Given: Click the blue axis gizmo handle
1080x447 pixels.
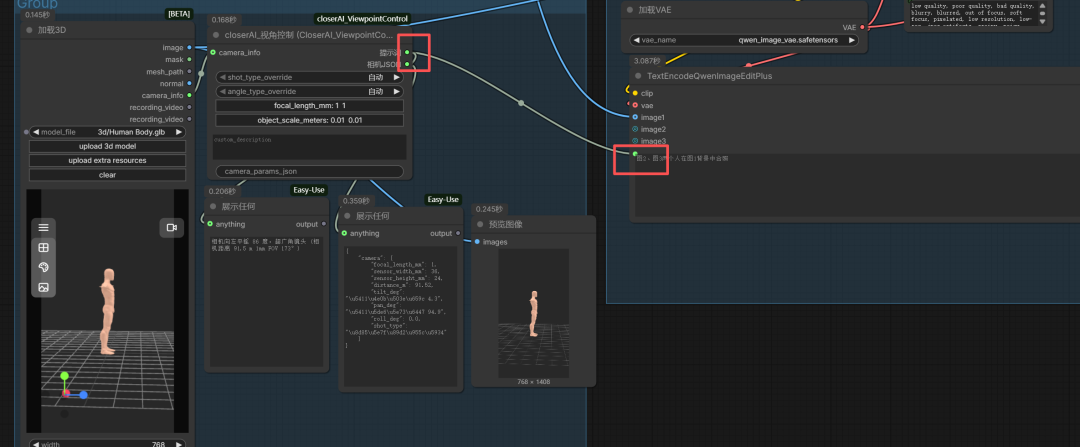Looking at the screenshot, I should point(83,395).
